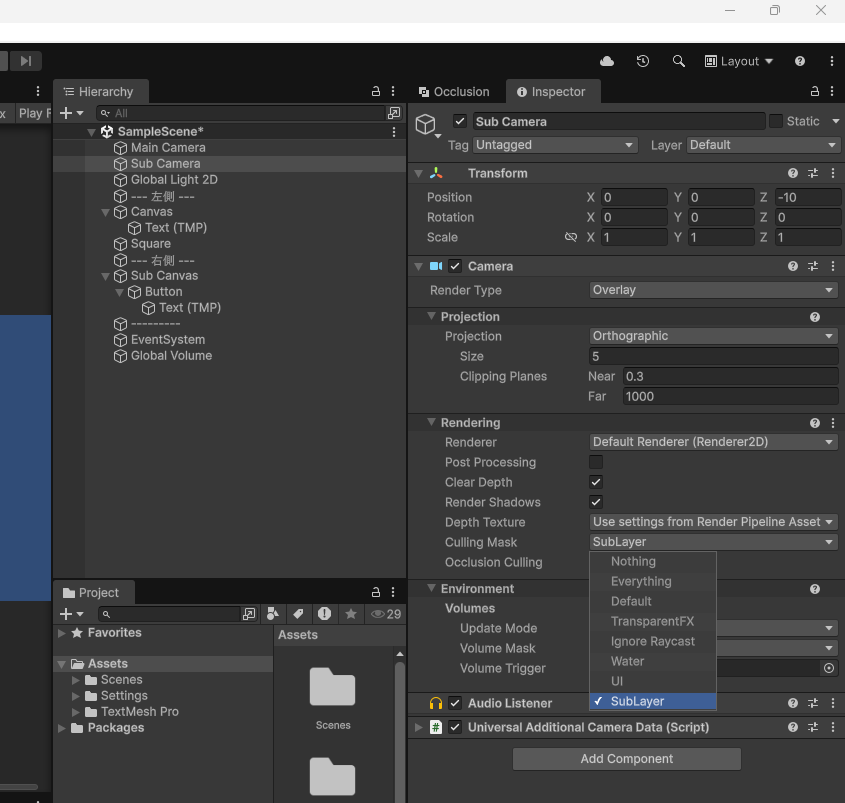Click the Add Component button
This screenshot has height=803, width=845.
627,759
